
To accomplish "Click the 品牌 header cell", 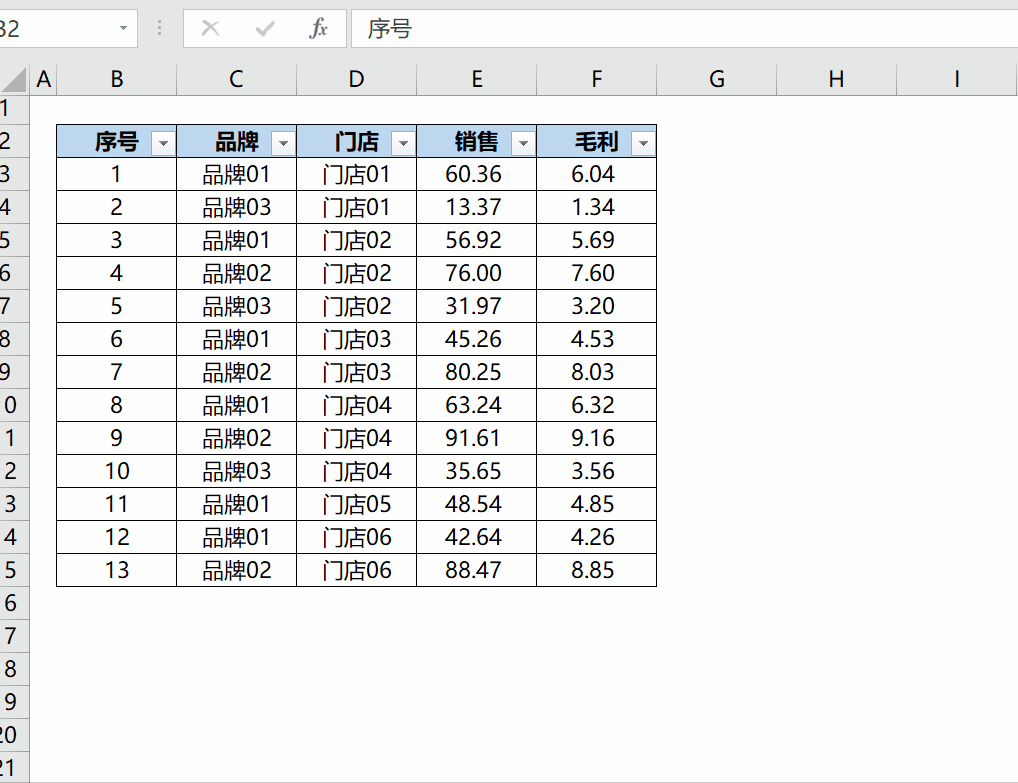I will point(236,141).
